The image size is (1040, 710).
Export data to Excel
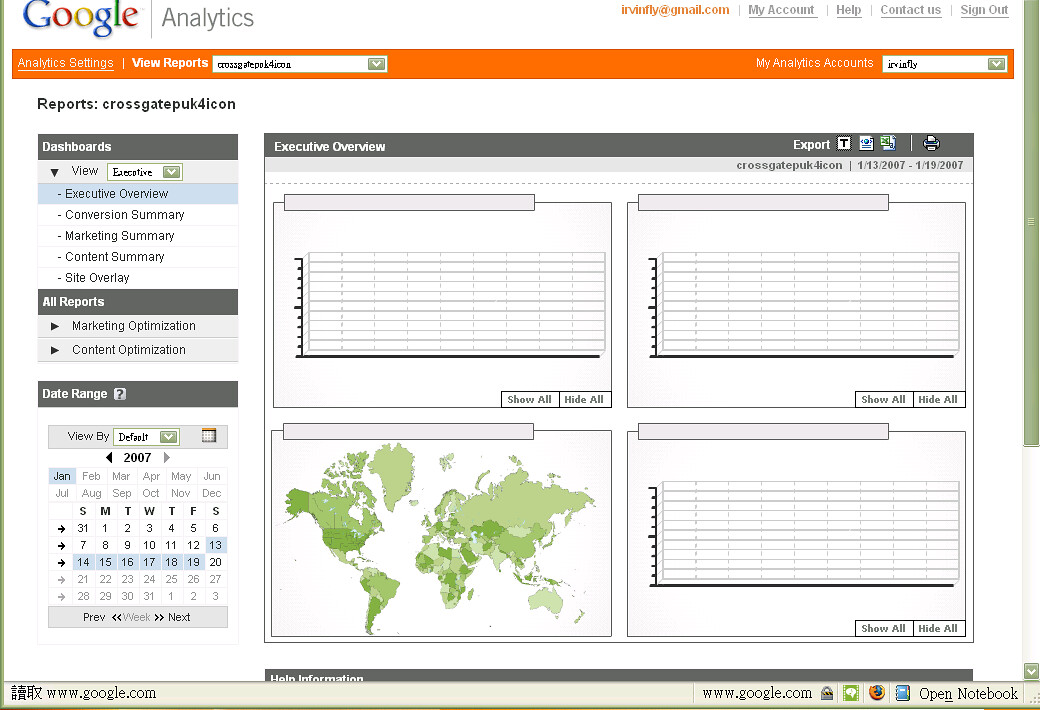click(887, 144)
